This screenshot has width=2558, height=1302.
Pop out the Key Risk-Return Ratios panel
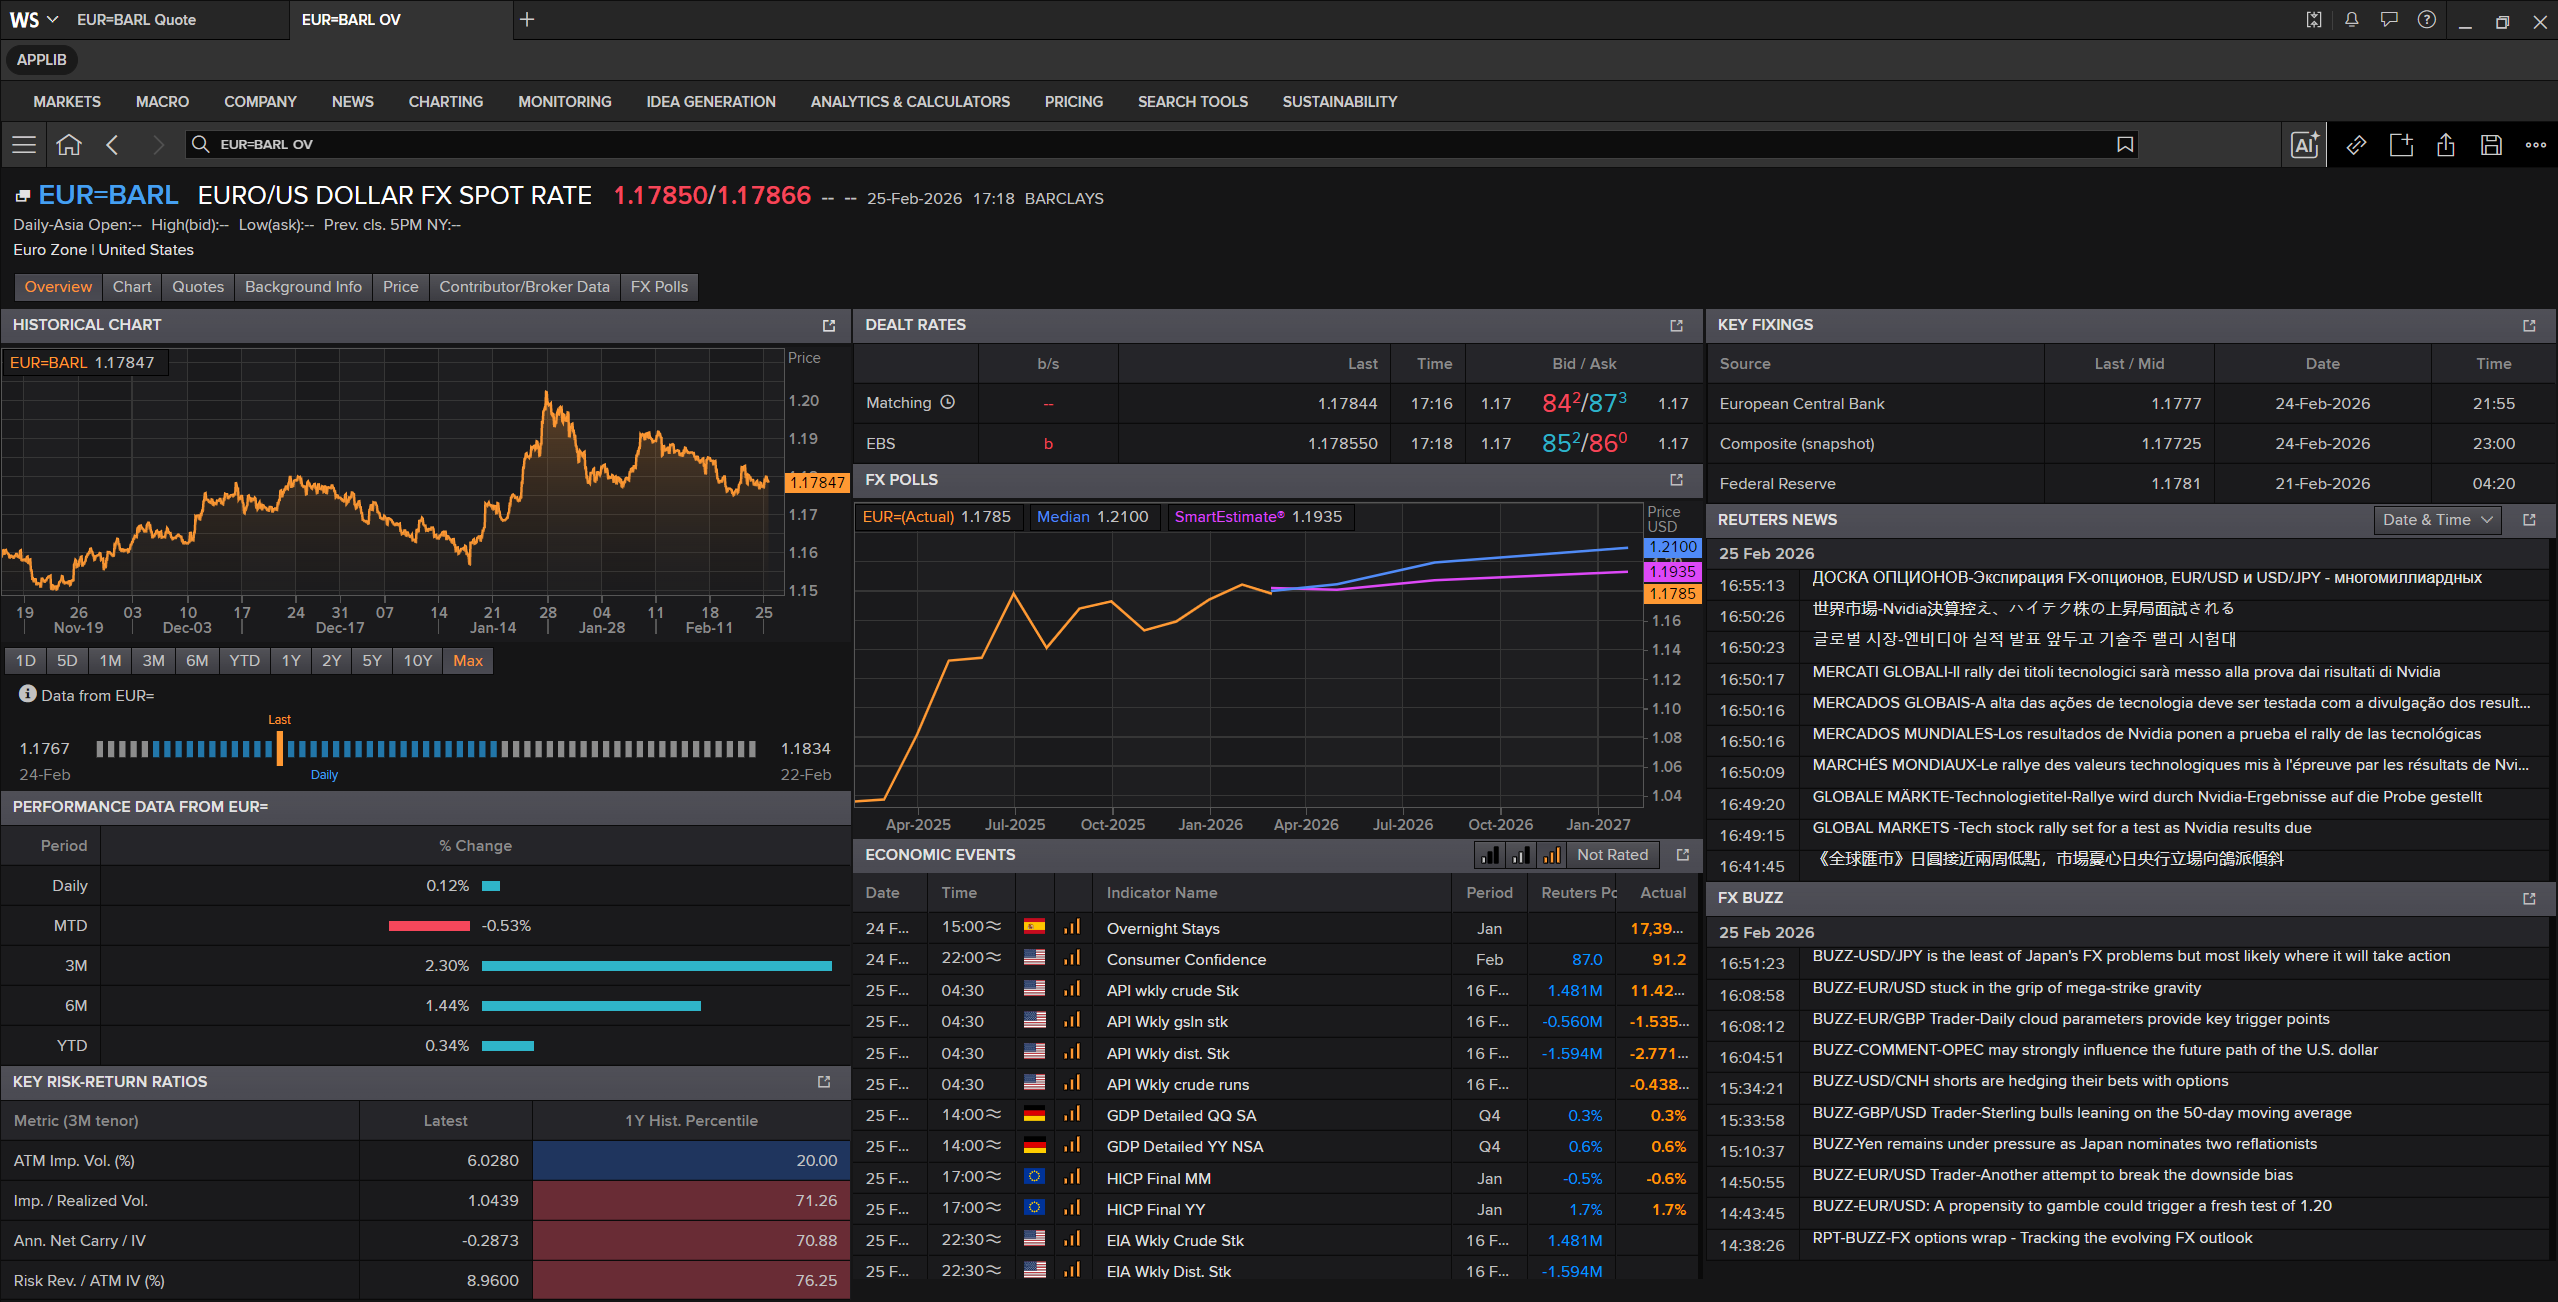[824, 1082]
